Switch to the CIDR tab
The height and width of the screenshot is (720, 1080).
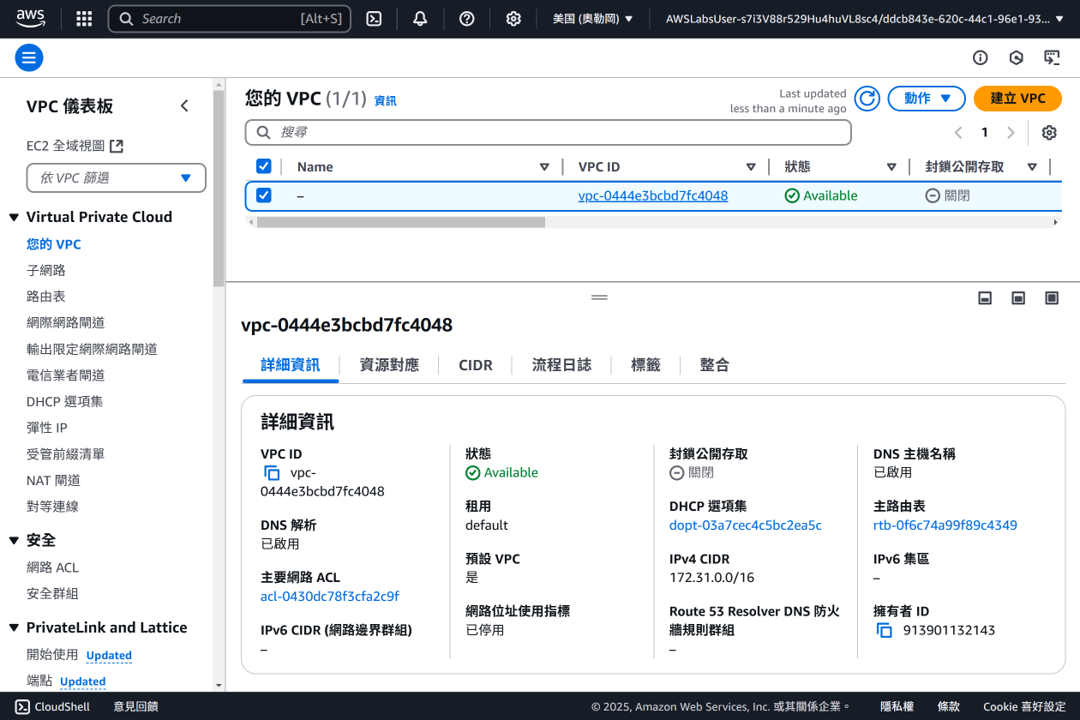coord(475,365)
